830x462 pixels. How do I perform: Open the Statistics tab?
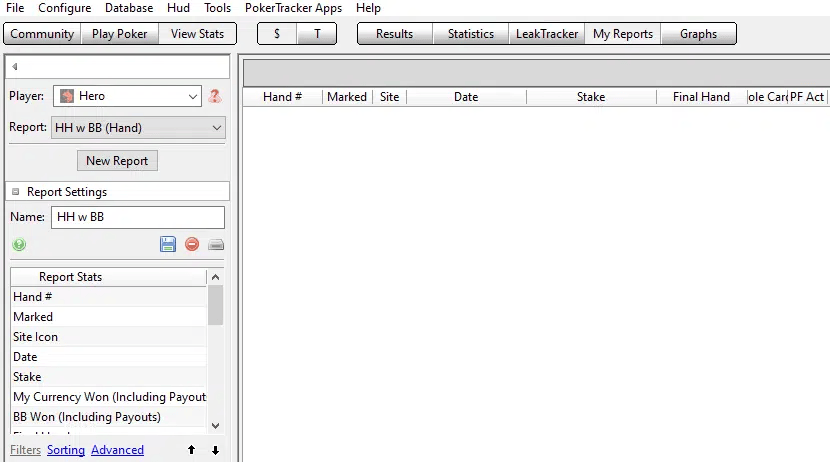click(x=471, y=34)
